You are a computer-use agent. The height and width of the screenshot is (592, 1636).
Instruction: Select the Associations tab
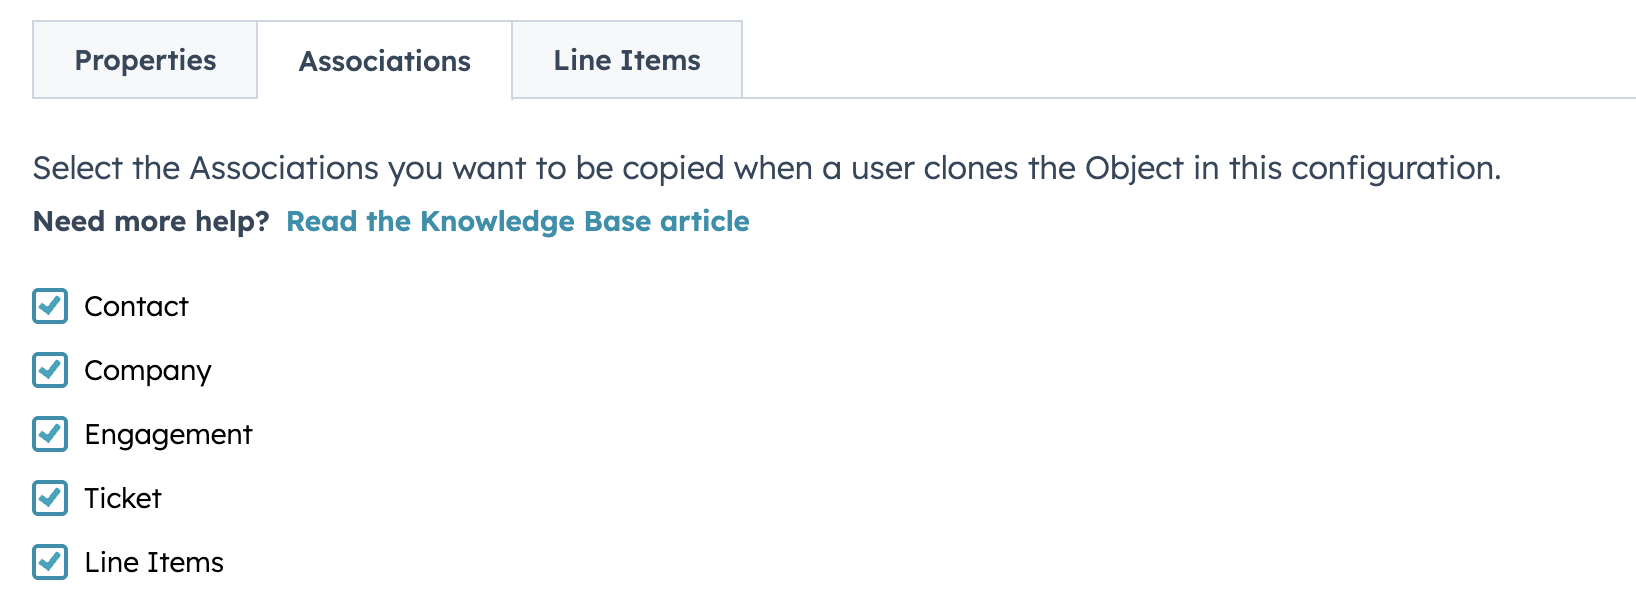pyautogui.click(x=384, y=61)
